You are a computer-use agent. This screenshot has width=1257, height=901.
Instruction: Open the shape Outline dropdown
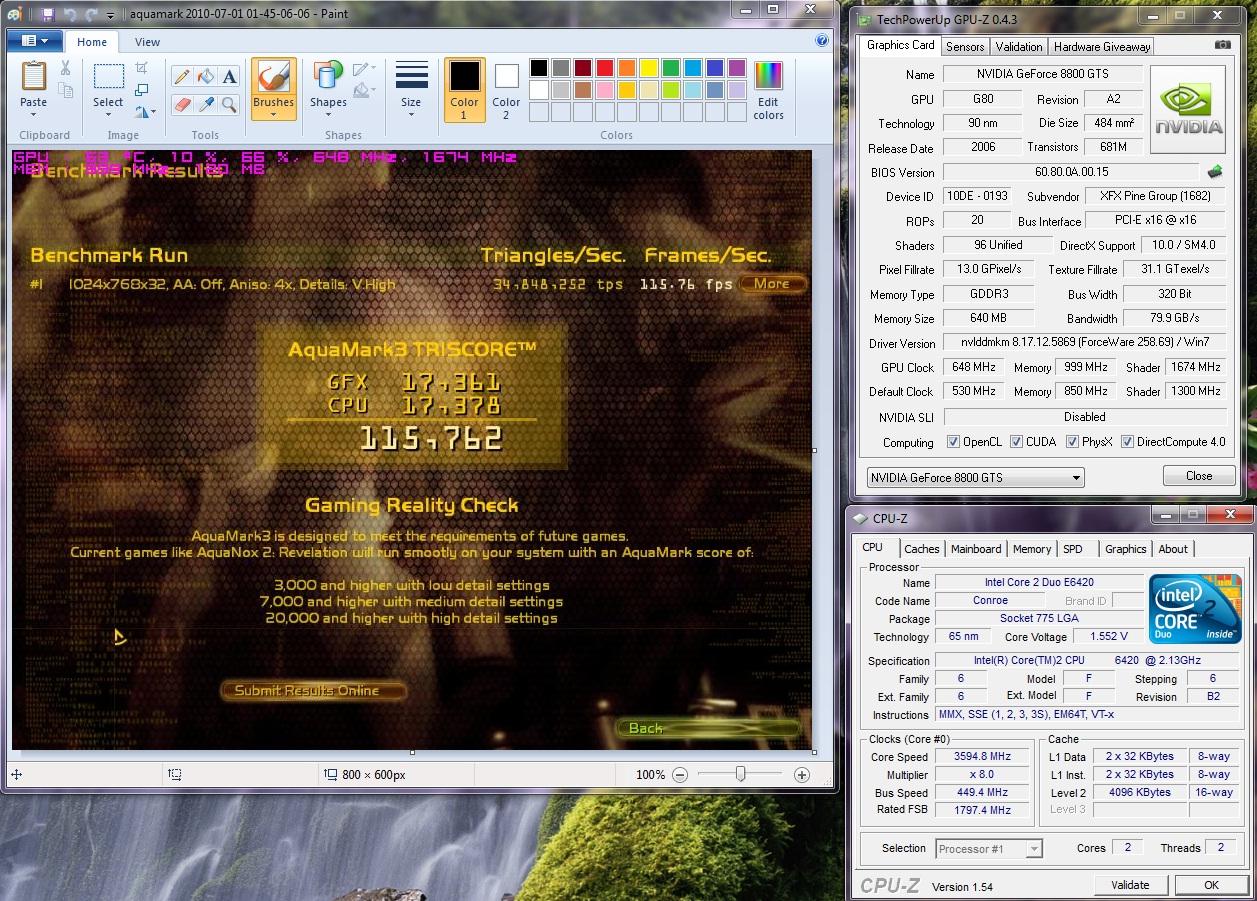coord(365,68)
